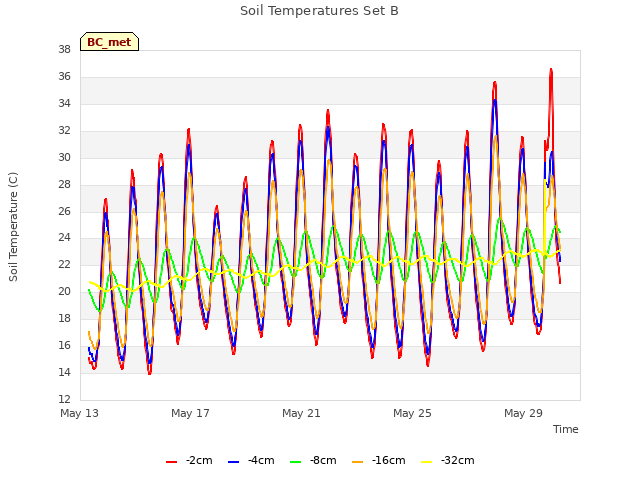This screenshot has height=480, width=640.
Task: Click the 14 y-axis tick label
Action: [x=64, y=372]
